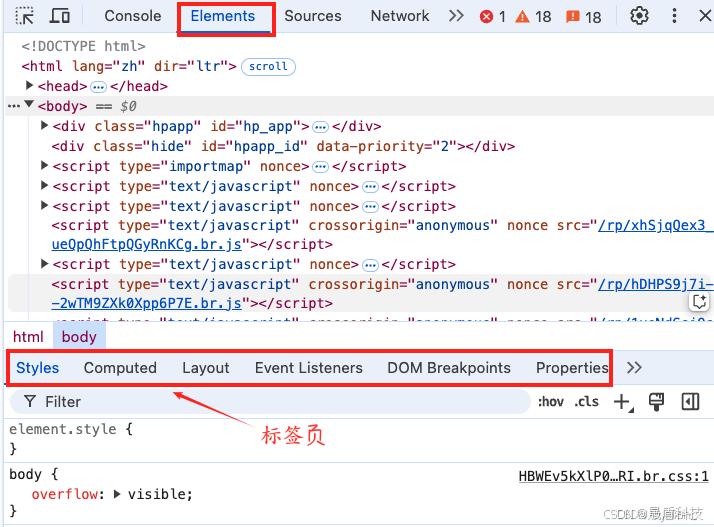Open the Network tab
The width and height of the screenshot is (714, 527).
click(400, 16)
